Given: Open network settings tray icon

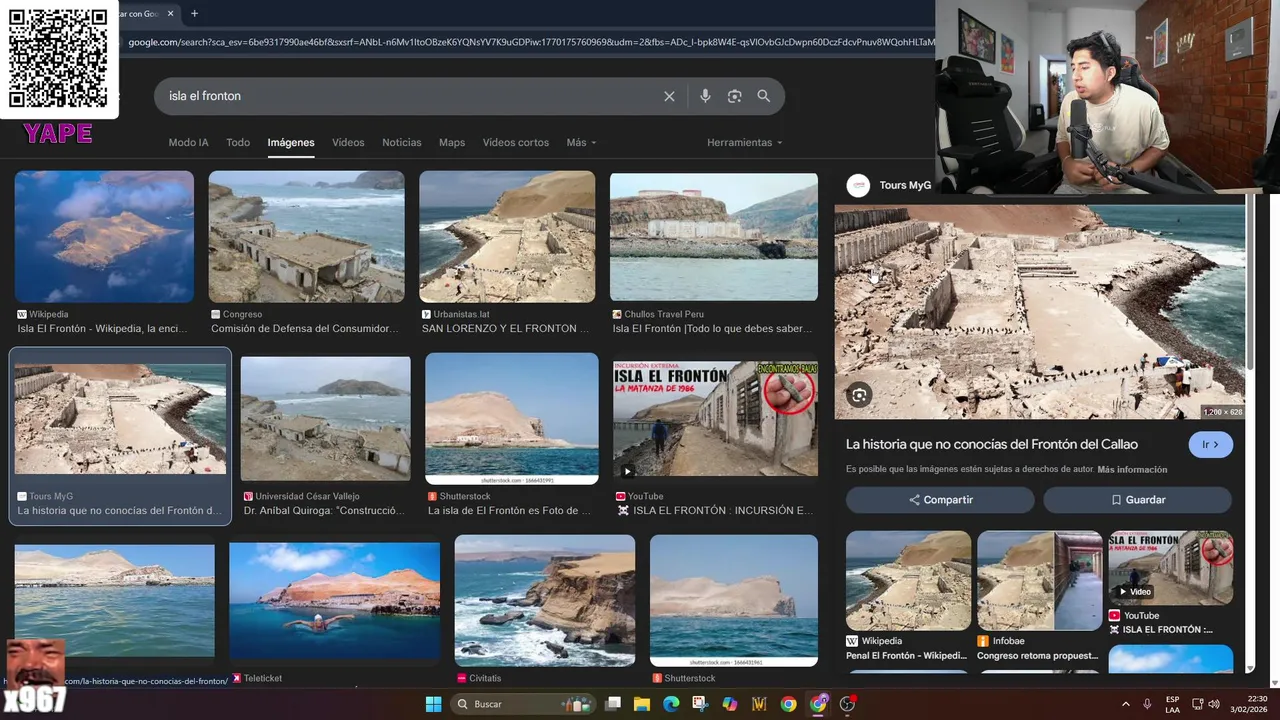Looking at the screenshot, I should (x=1197, y=704).
